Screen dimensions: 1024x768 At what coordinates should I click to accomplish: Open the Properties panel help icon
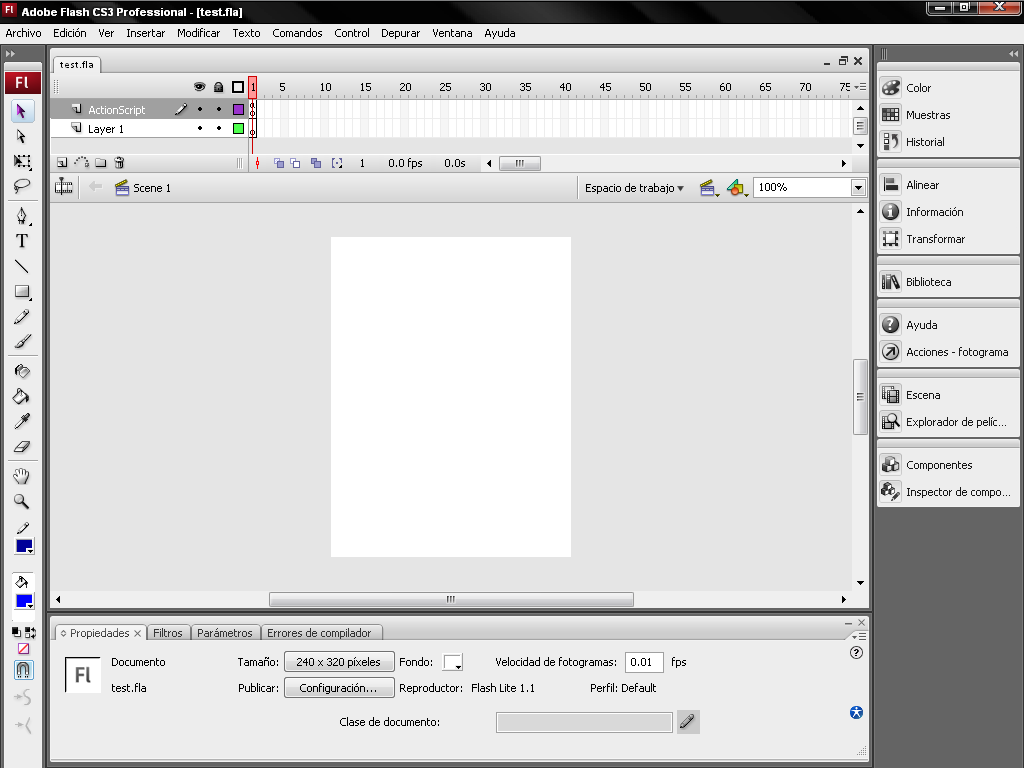point(856,652)
